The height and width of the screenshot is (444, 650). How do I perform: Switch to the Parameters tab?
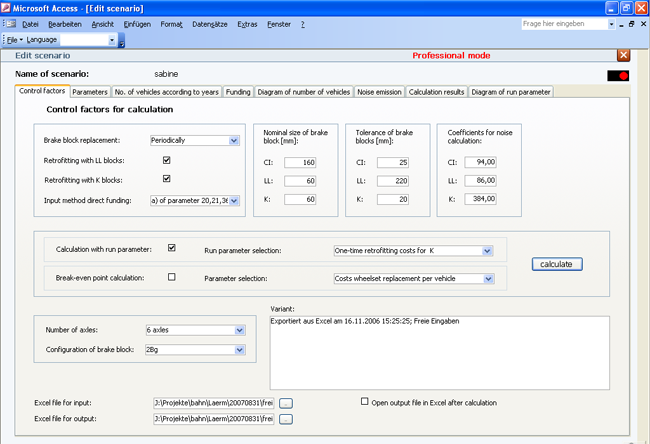tap(90, 92)
